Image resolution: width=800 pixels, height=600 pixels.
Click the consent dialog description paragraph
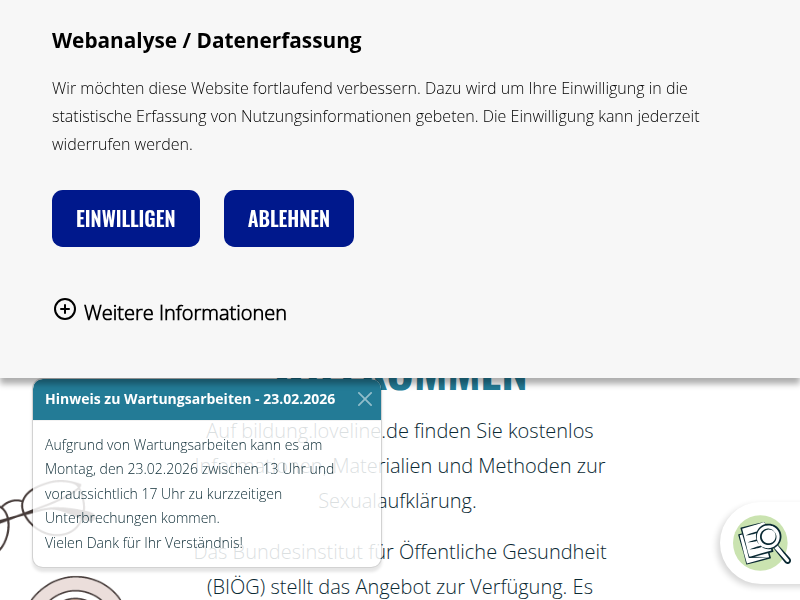[x=375, y=115]
